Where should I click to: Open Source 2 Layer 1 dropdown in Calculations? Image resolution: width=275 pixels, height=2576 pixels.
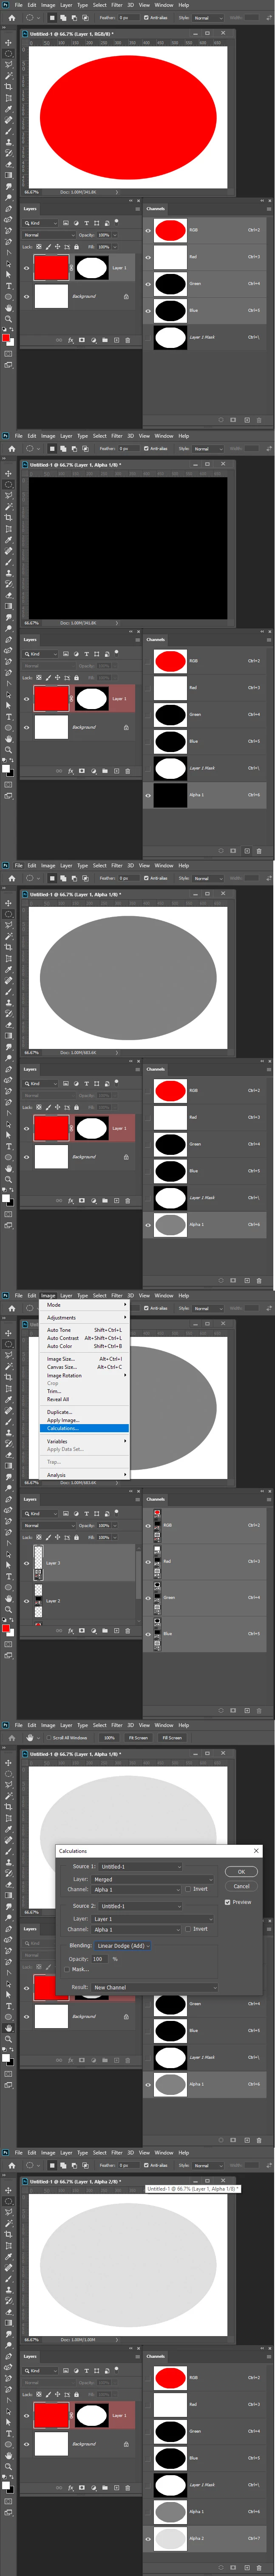pyautogui.click(x=153, y=1919)
